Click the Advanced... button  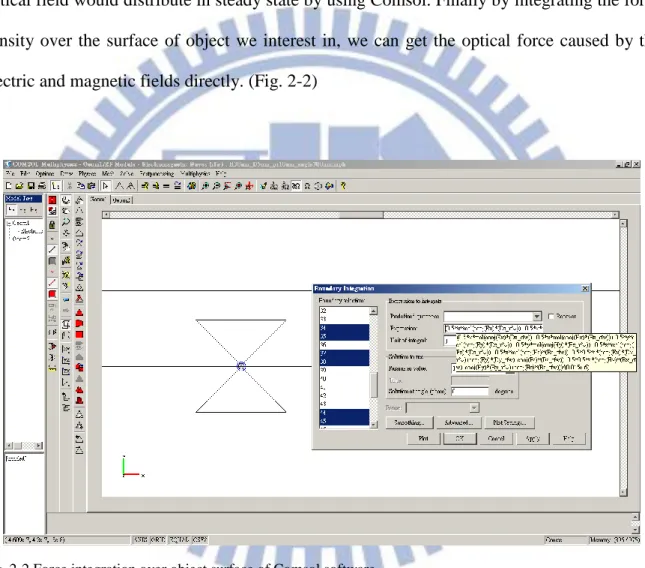click(458, 422)
